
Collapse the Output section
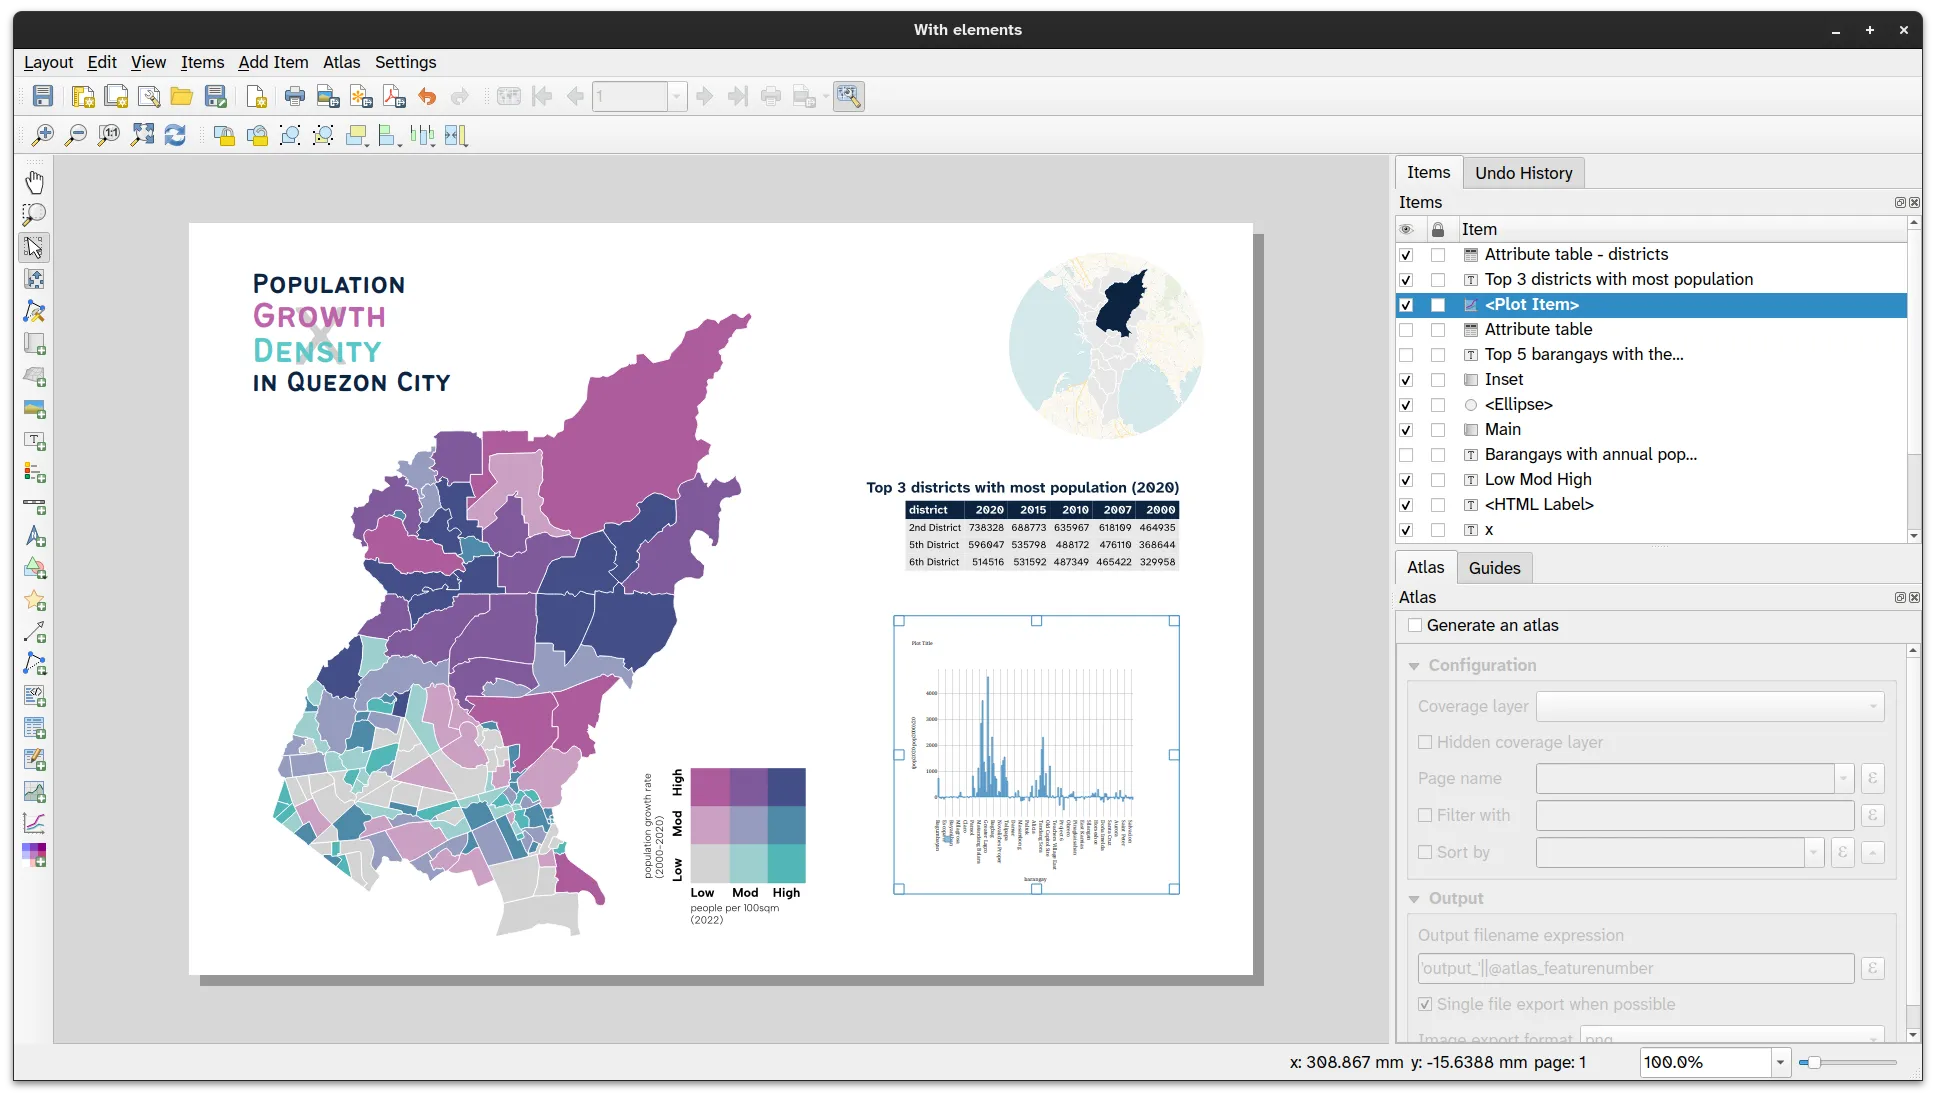(1414, 899)
